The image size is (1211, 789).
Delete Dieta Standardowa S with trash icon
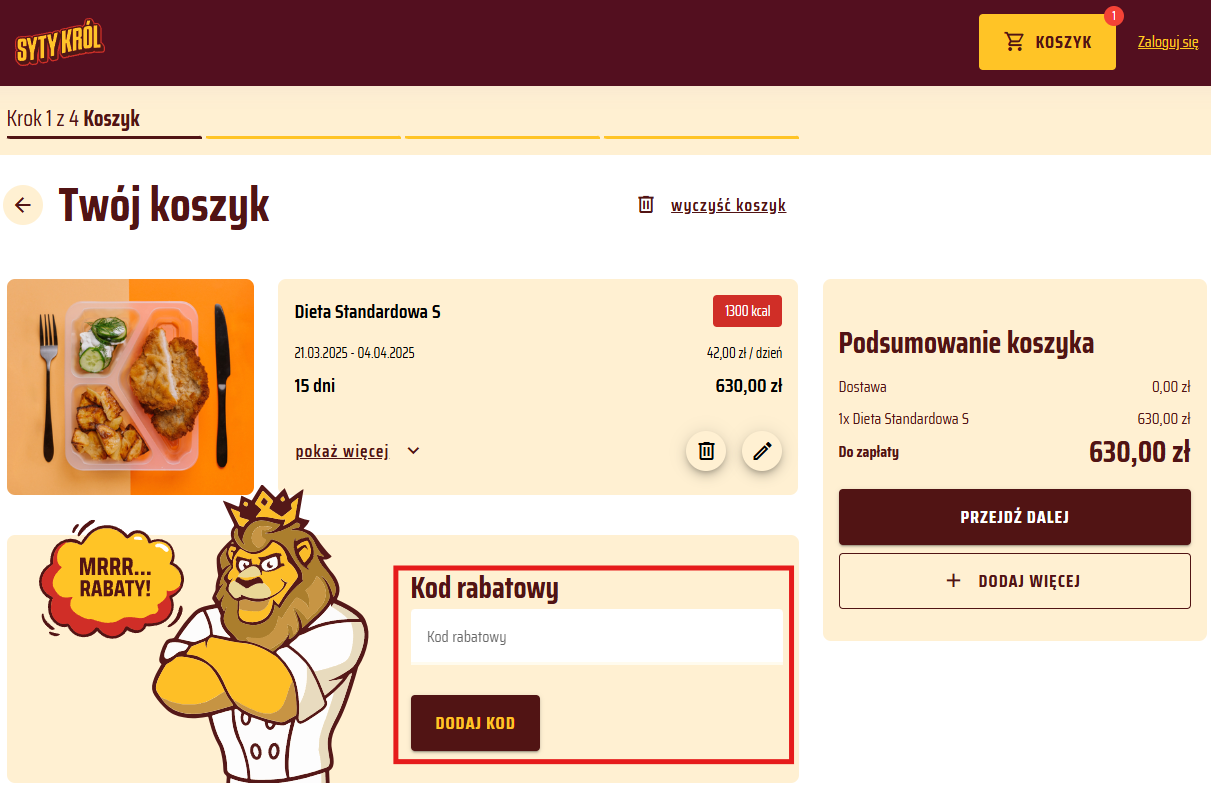(706, 451)
